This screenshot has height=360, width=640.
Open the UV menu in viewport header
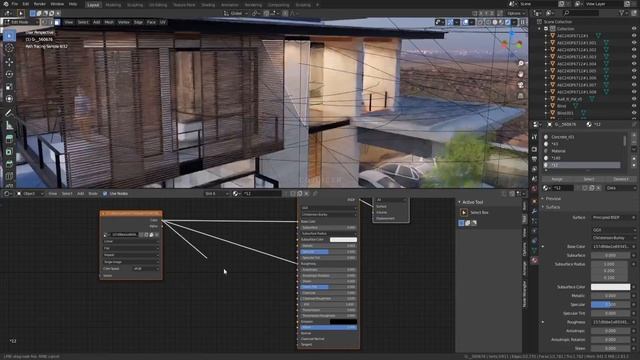coord(163,22)
